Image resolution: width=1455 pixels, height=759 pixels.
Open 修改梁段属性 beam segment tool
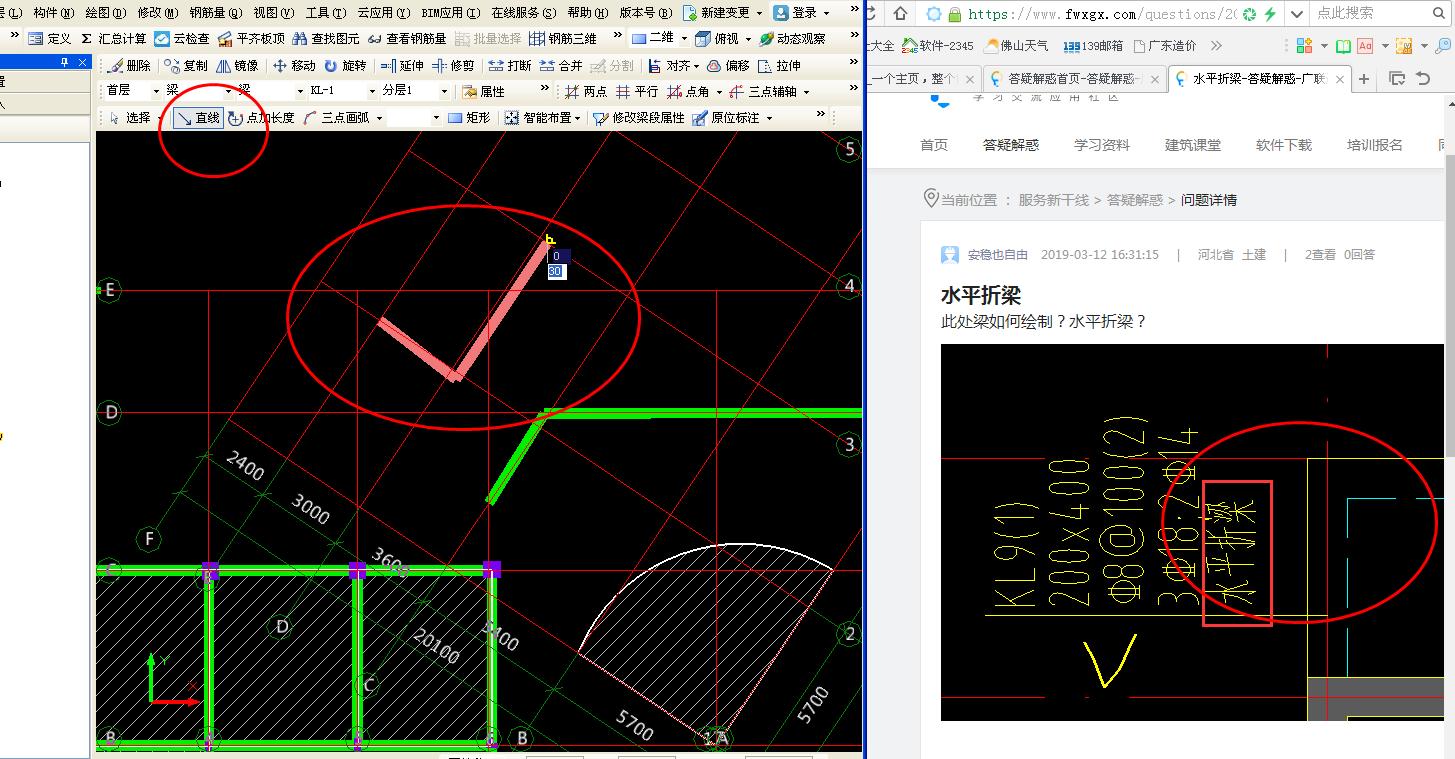click(638, 117)
